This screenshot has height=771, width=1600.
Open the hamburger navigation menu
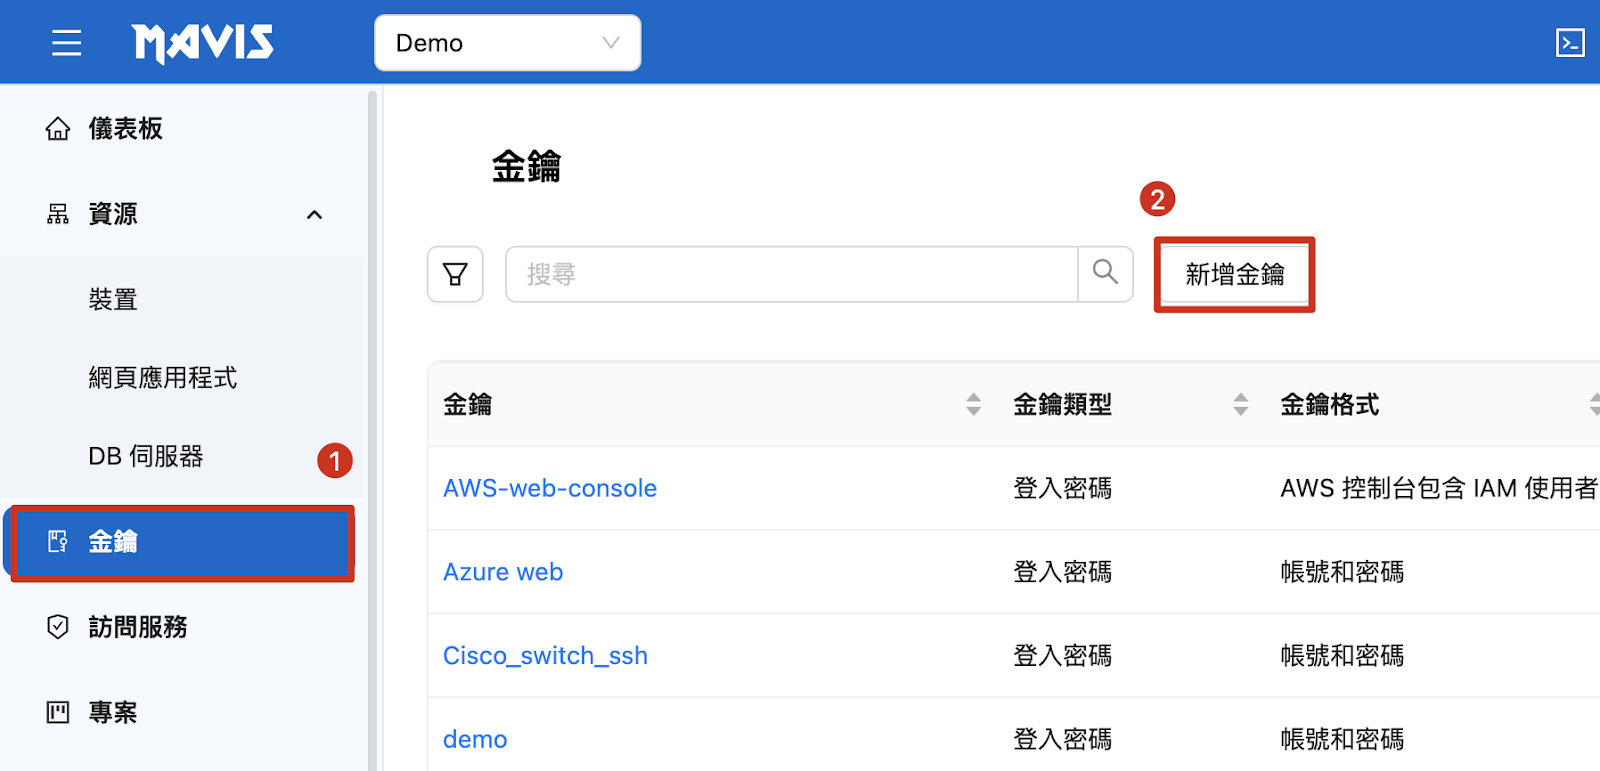[x=66, y=43]
